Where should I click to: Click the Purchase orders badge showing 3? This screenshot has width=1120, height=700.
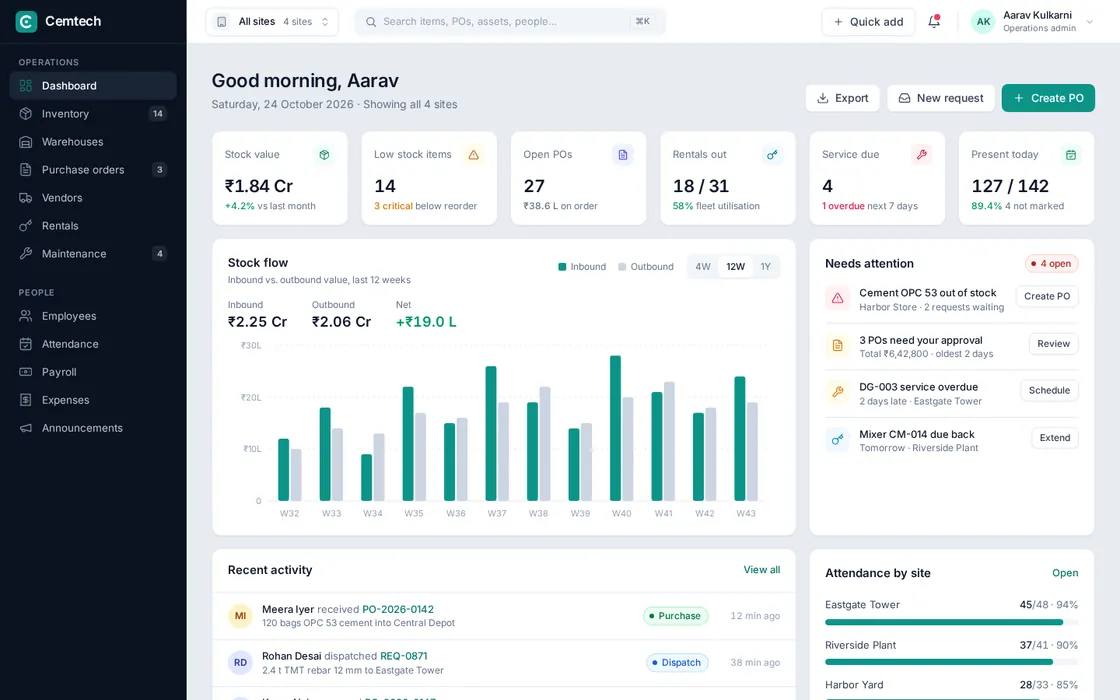(x=159, y=169)
